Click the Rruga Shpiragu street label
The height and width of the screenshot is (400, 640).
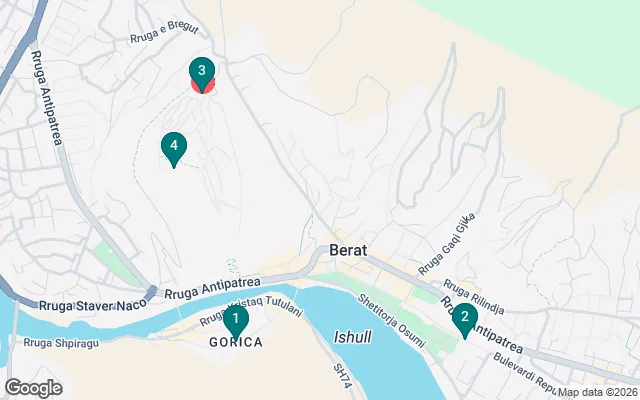pos(61,343)
